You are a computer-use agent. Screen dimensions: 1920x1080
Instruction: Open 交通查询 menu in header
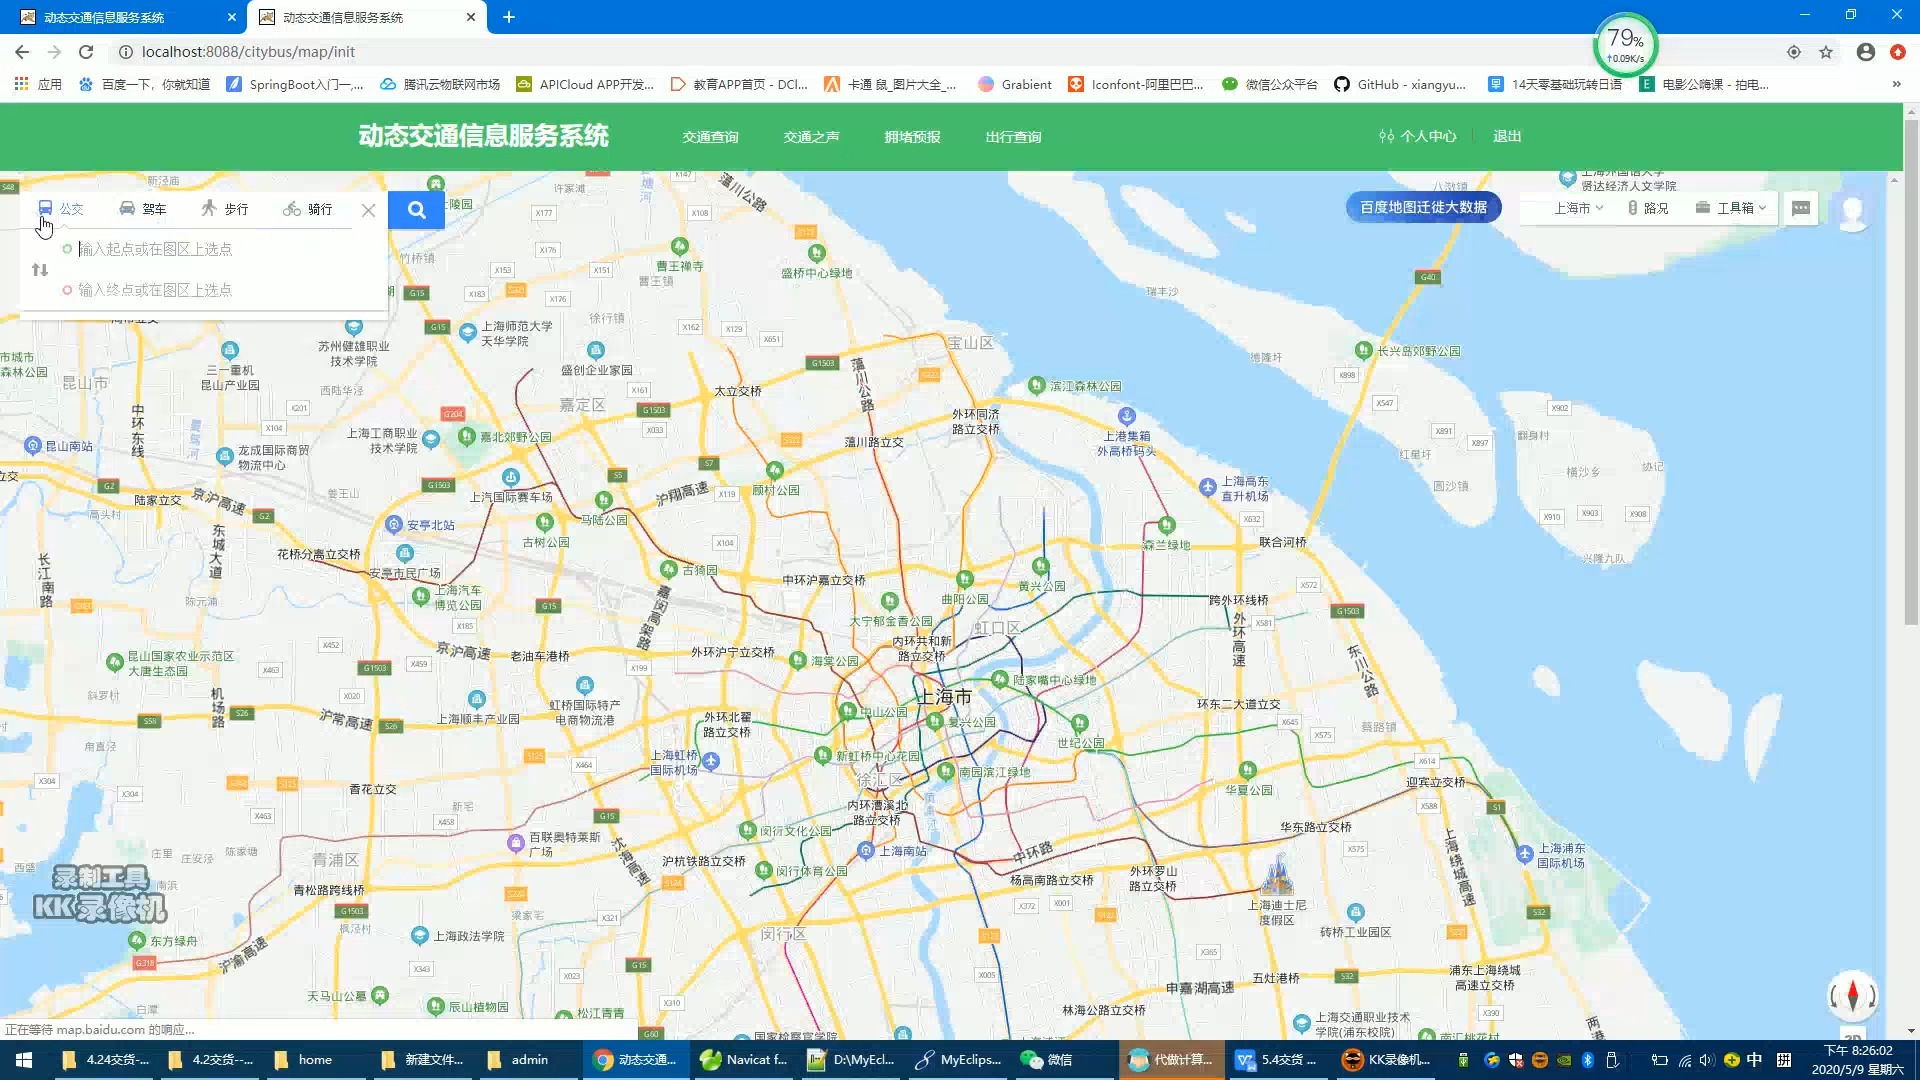710,137
